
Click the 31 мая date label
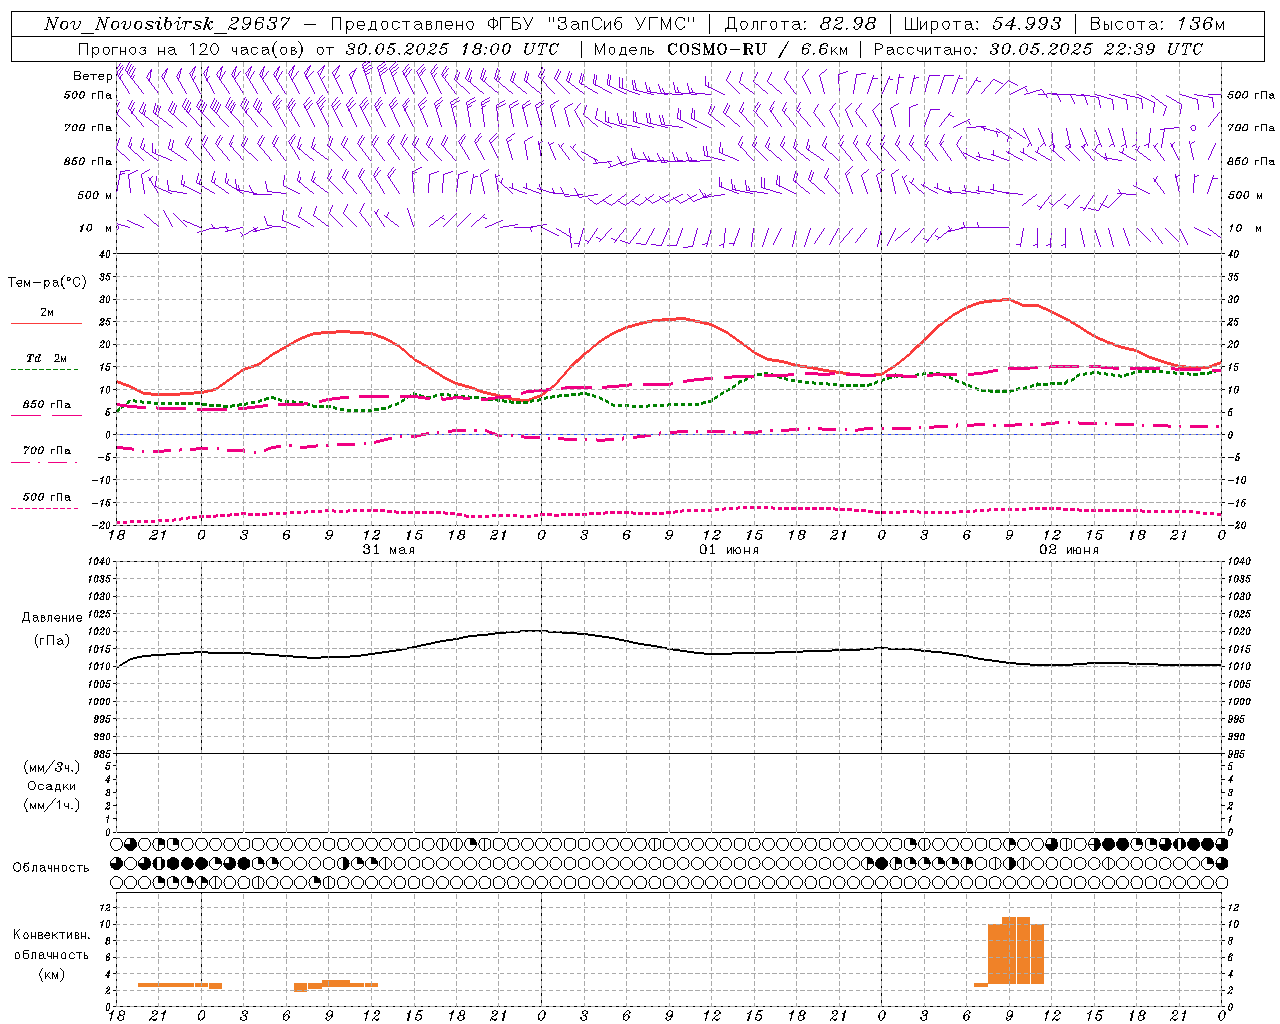click(388, 550)
